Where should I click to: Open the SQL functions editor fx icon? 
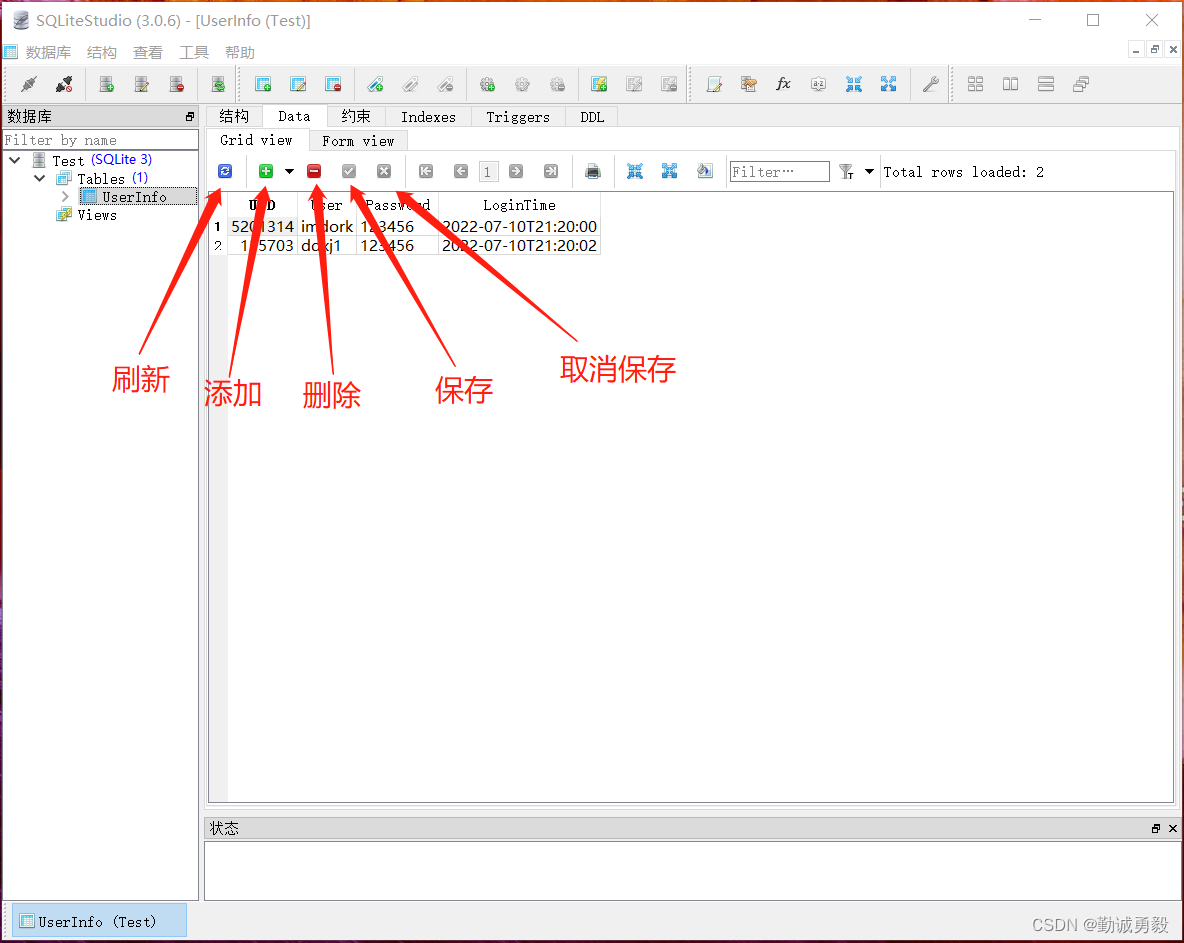tap(784, 84)
